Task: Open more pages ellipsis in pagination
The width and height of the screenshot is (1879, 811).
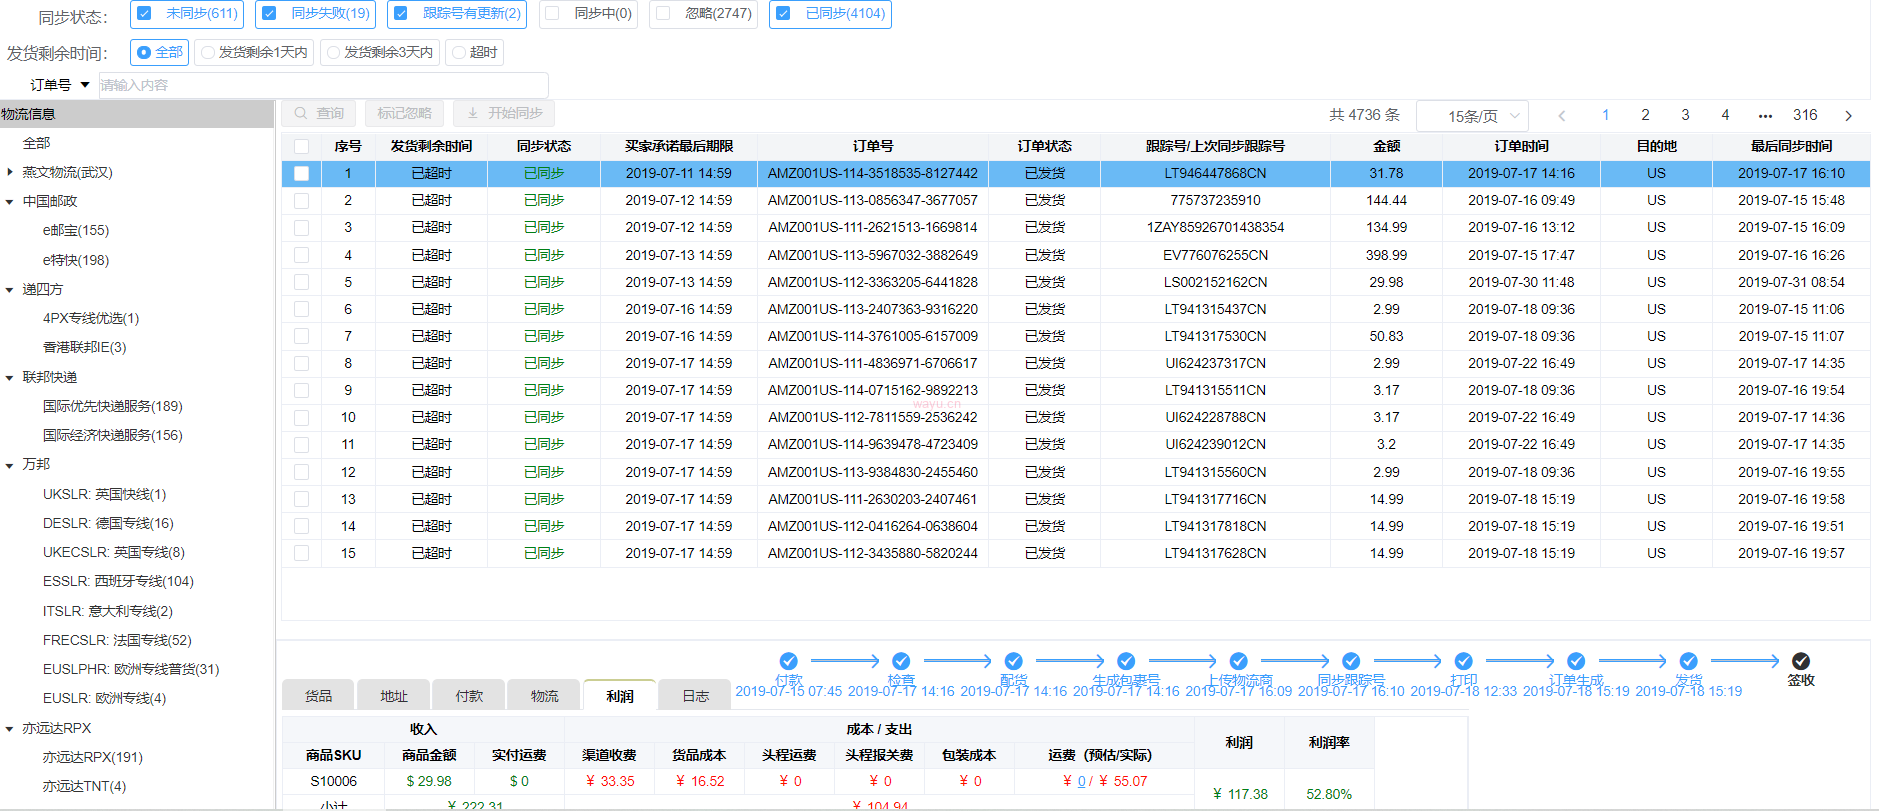Action: 1765,115
